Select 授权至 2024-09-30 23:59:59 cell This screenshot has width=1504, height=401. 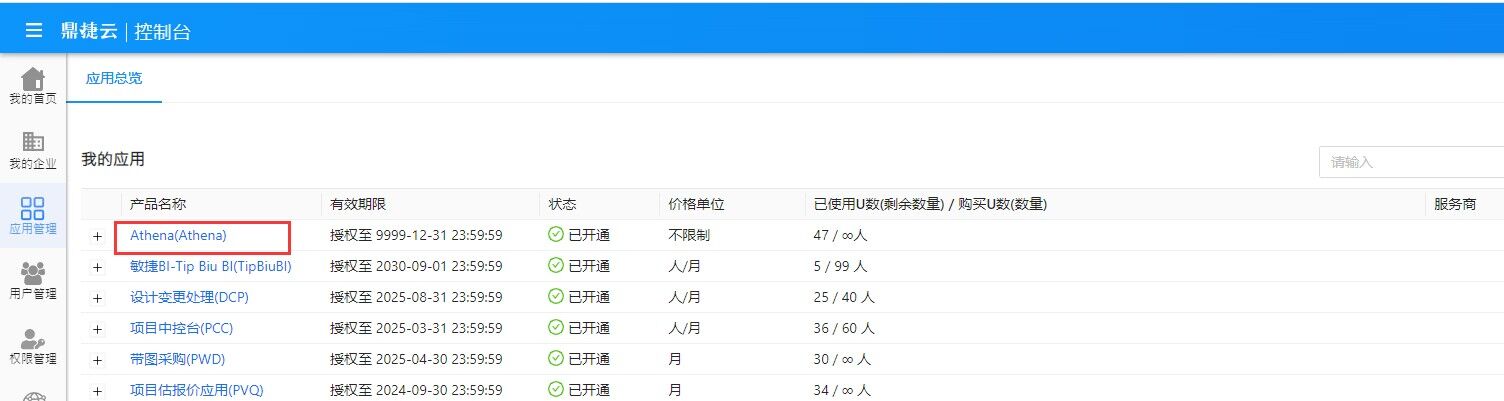tap(416, 390)
